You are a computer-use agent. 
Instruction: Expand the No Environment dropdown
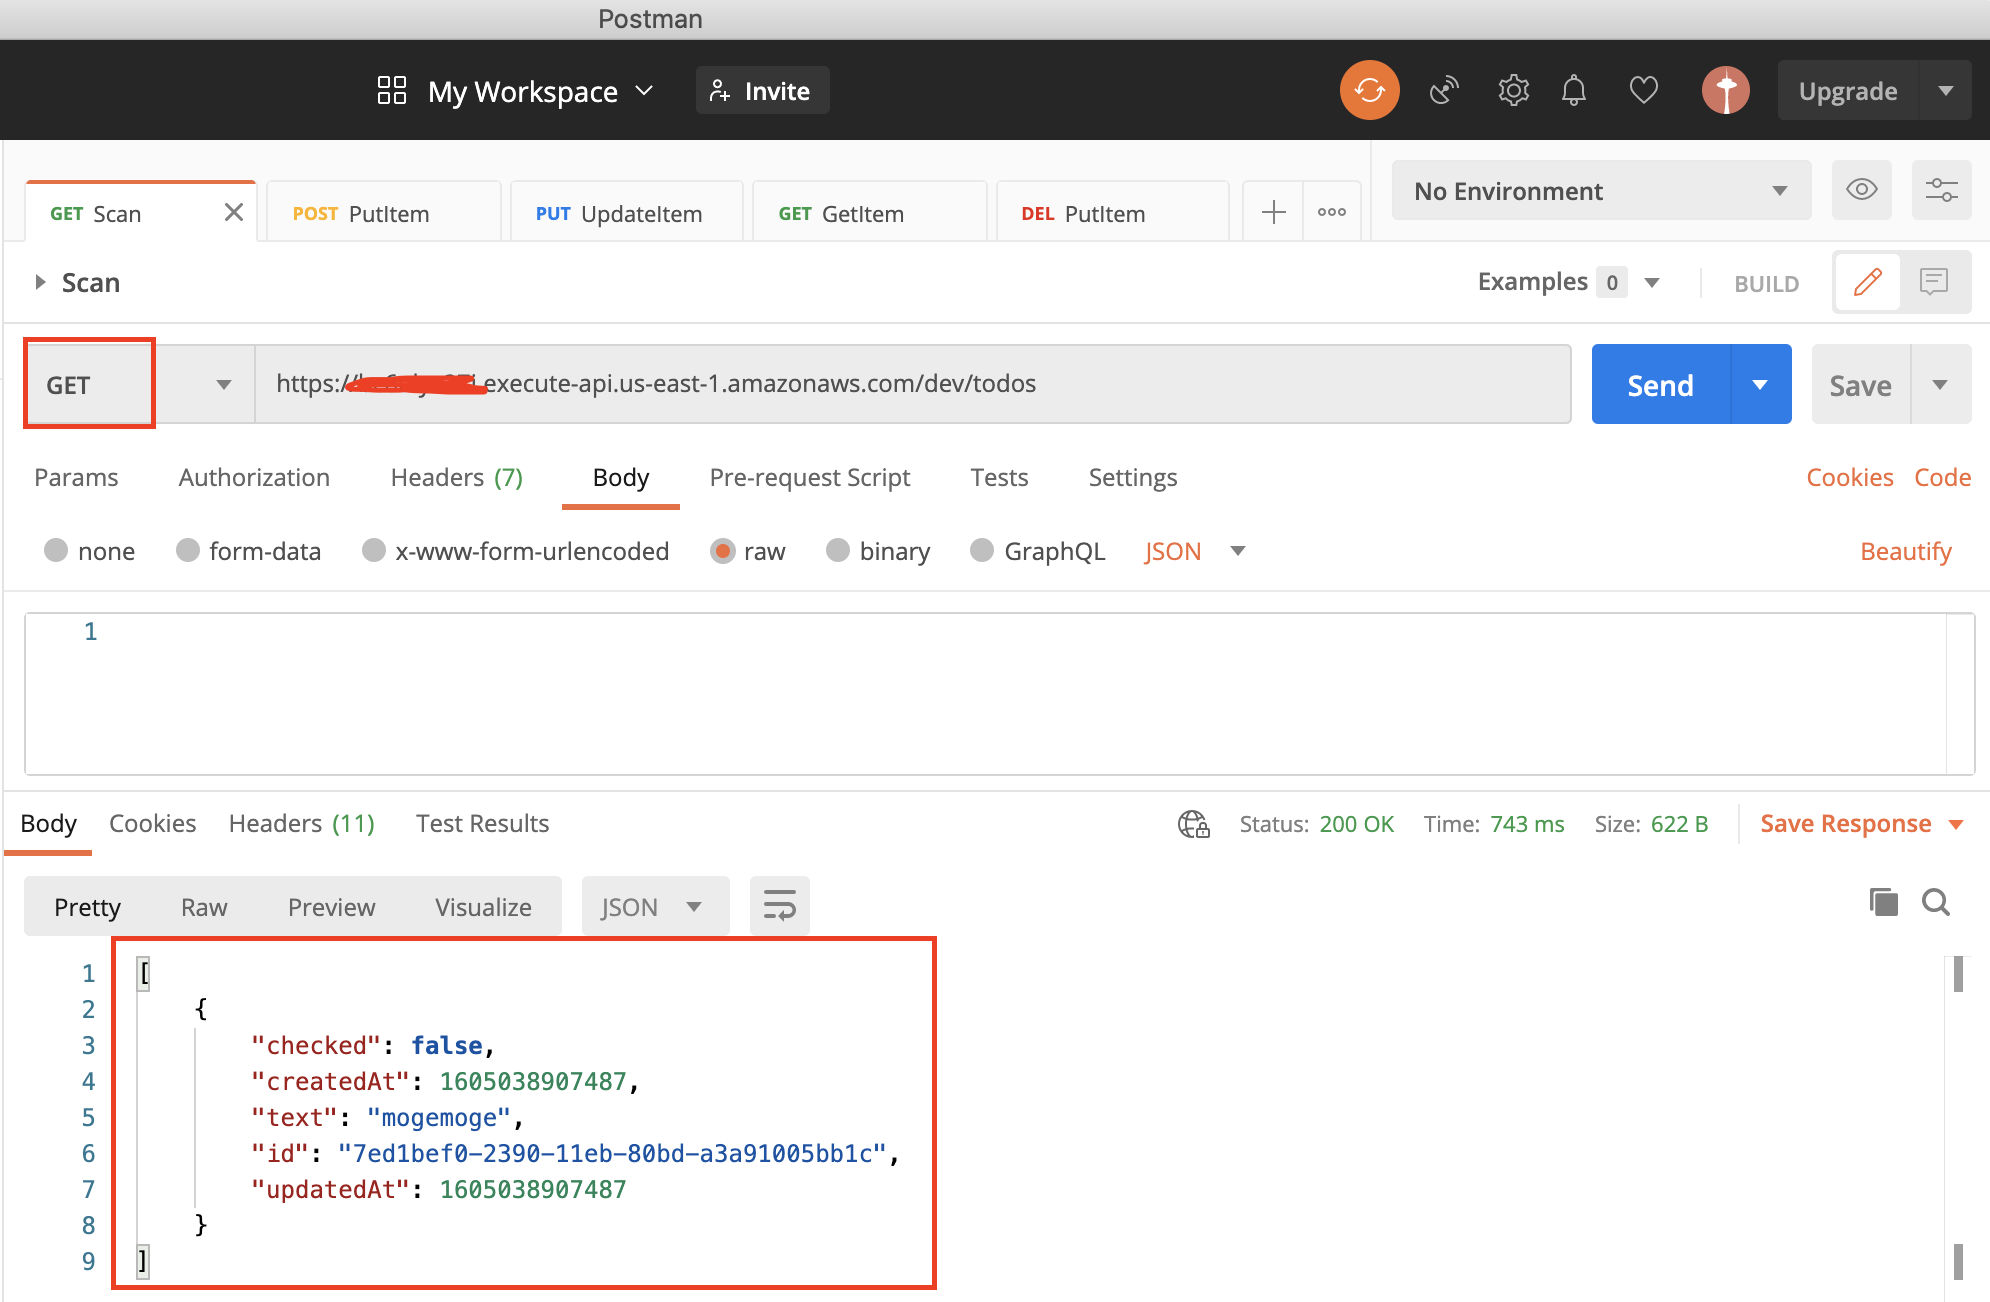point(1779,191)
